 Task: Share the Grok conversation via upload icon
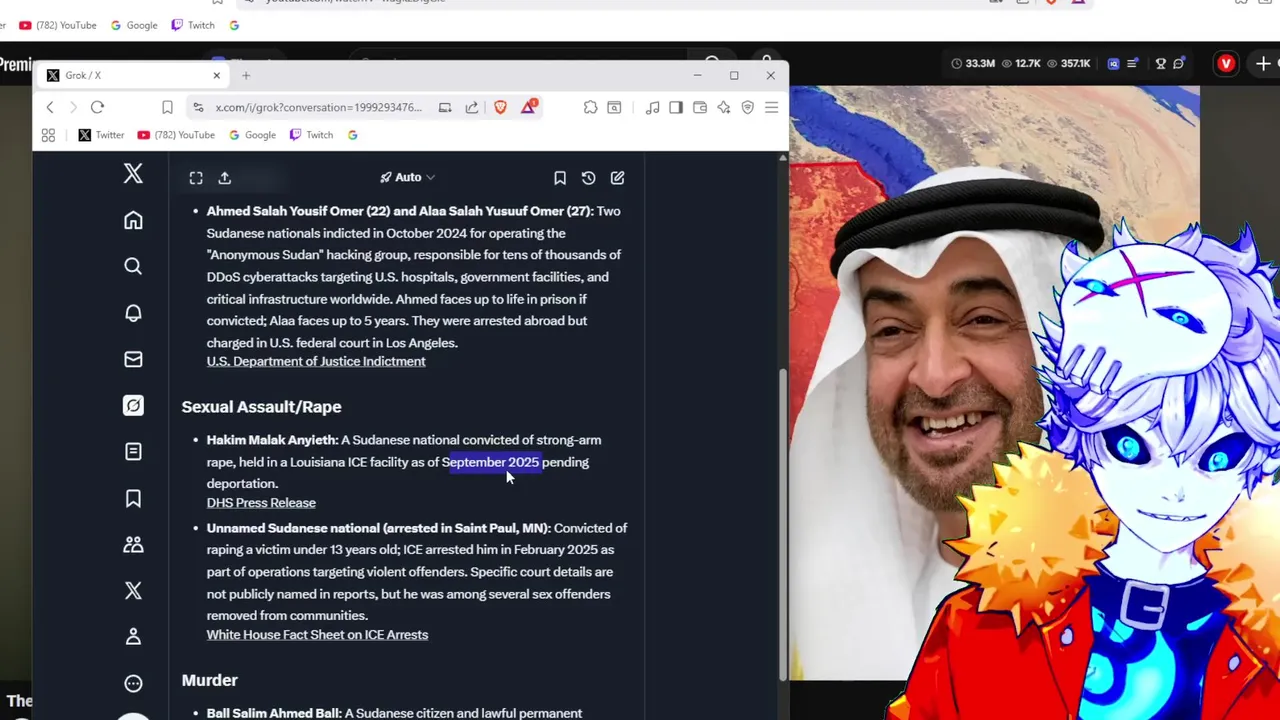pos(225,178)
